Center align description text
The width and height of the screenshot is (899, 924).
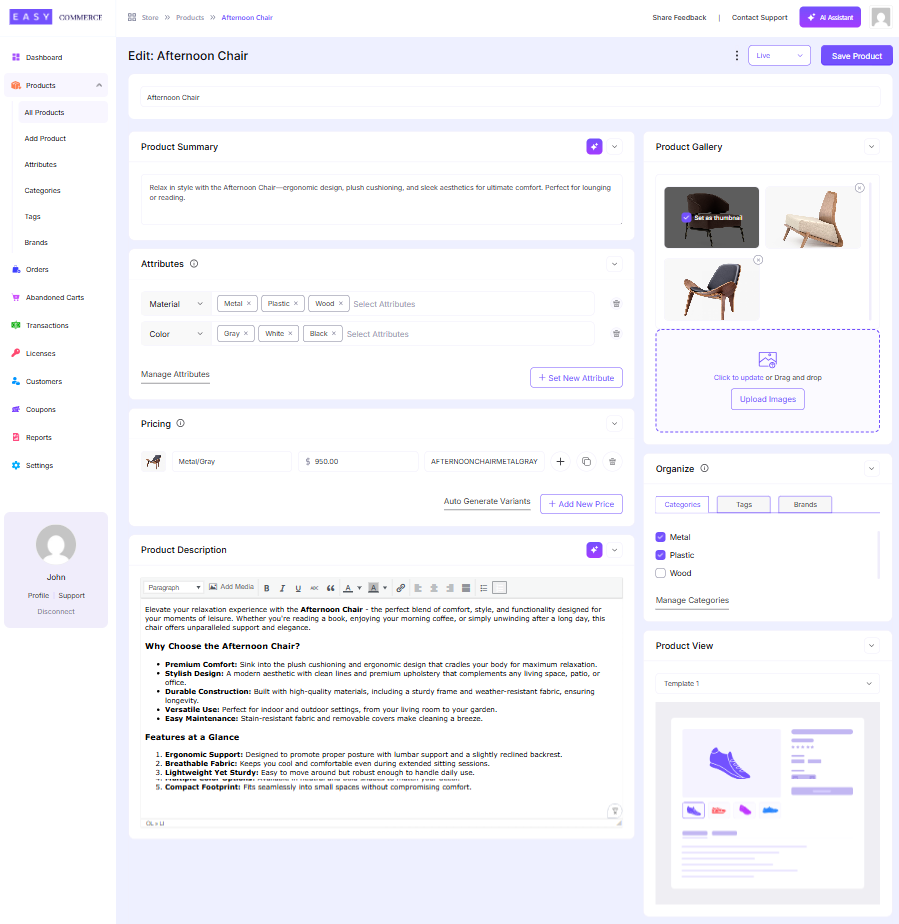click(434, 588)
